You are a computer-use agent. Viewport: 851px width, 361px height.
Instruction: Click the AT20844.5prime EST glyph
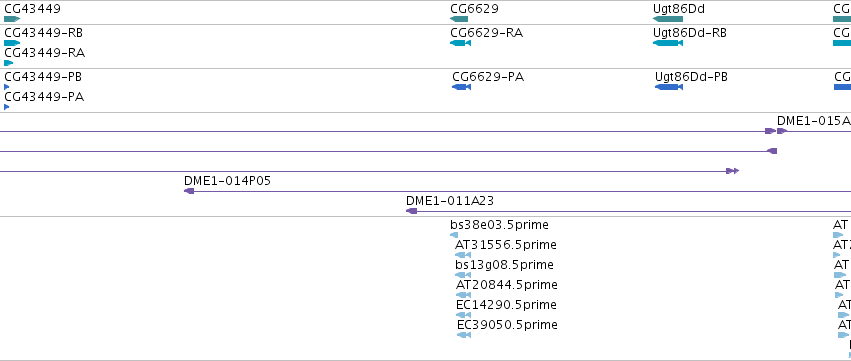(463, 295)
